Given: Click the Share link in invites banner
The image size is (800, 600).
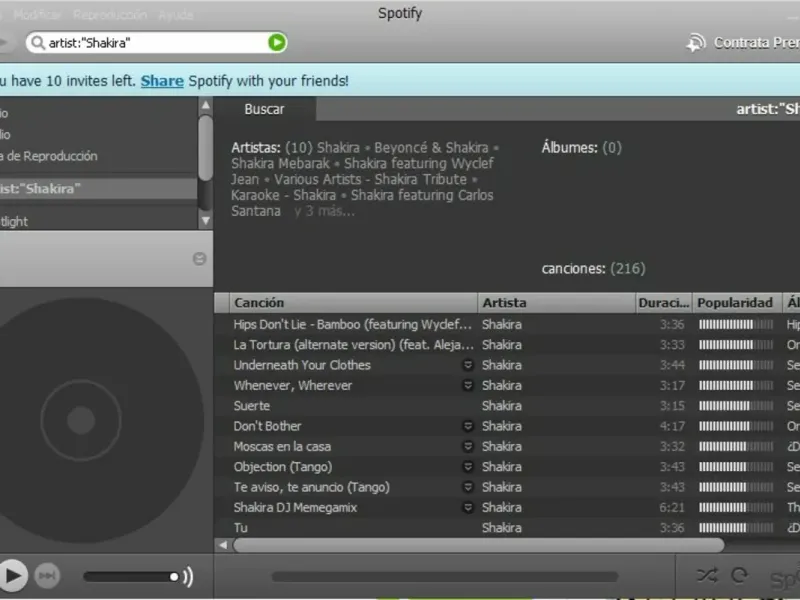Looking at the screenshot, I should tap(162, 81).
